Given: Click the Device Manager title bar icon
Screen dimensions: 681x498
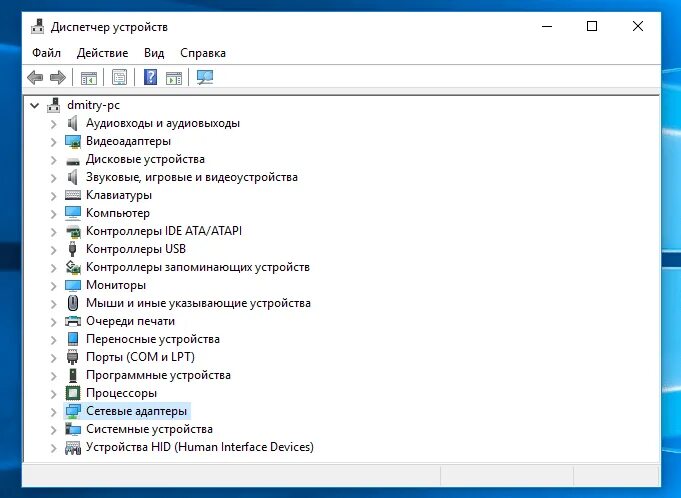Looking at the screenshot, I should (38, 27).
